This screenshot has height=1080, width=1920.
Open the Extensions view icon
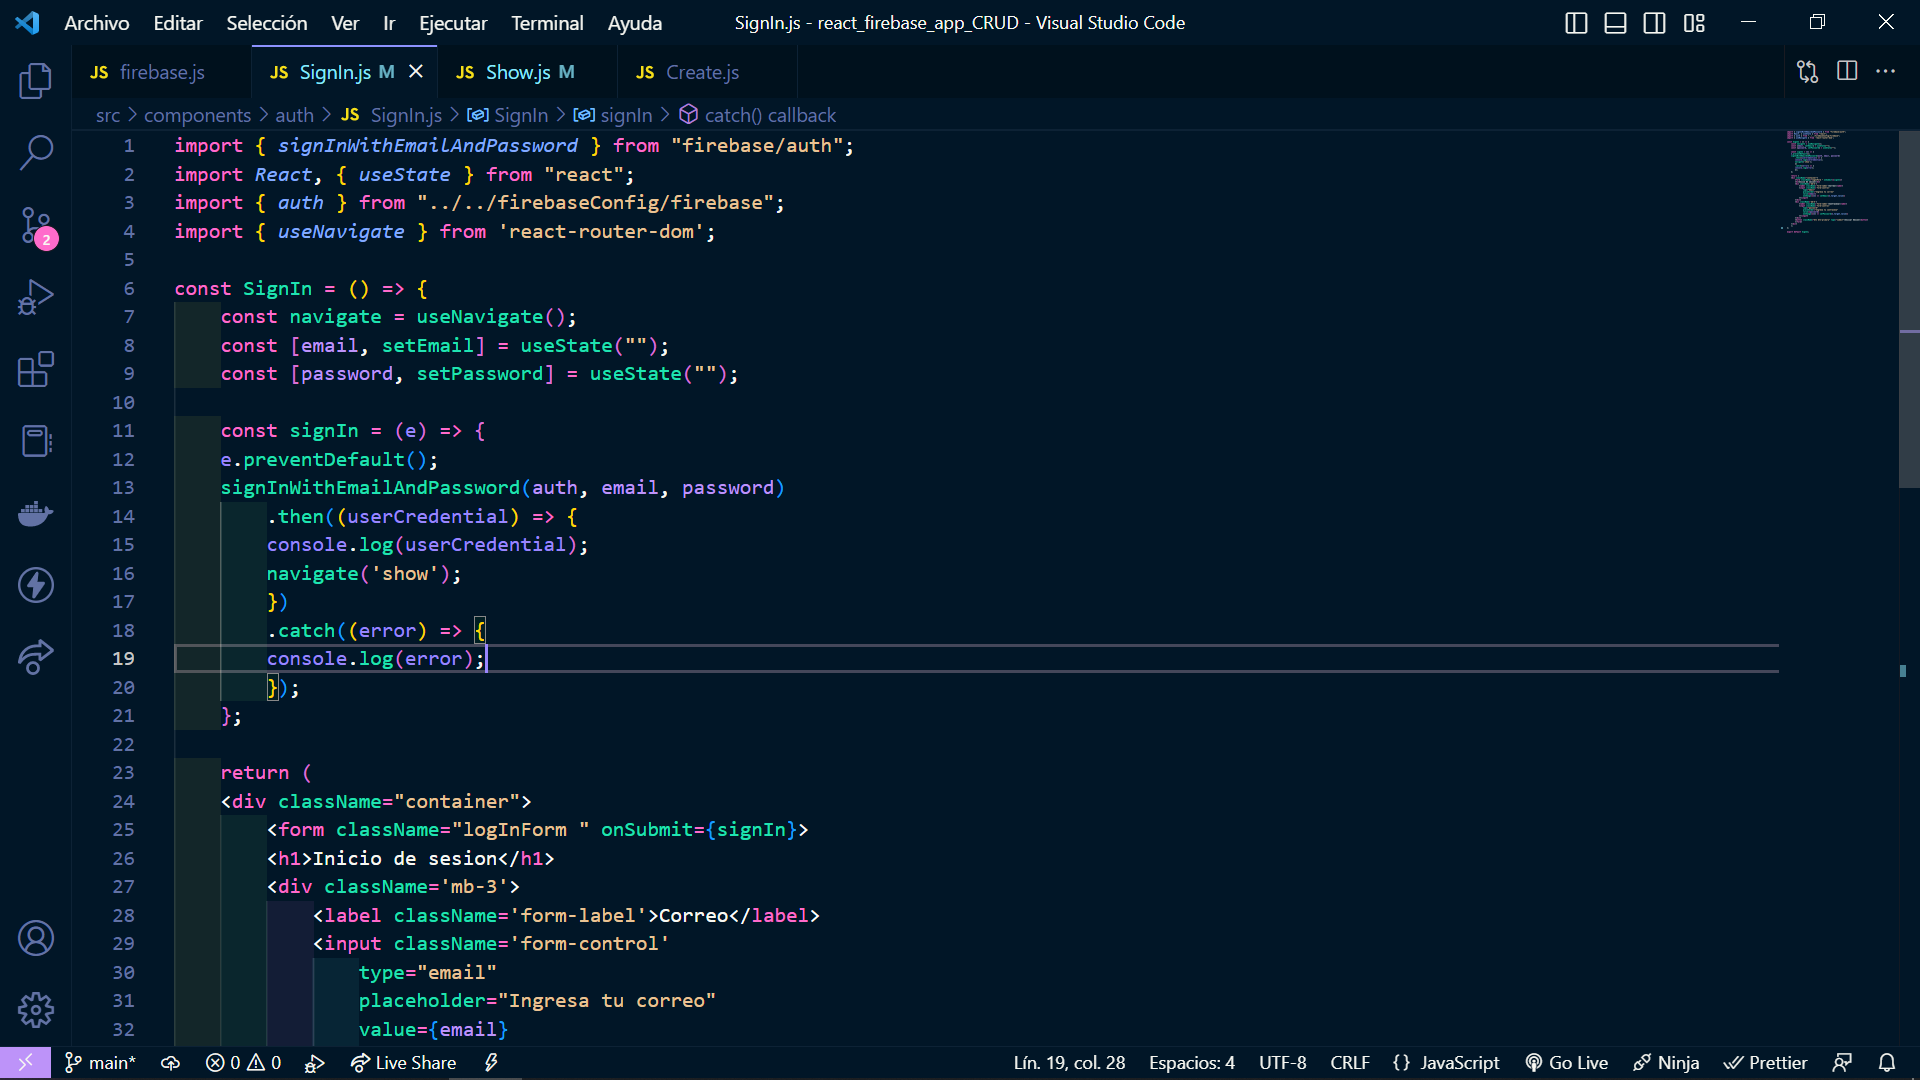click(x=36, y=369)
